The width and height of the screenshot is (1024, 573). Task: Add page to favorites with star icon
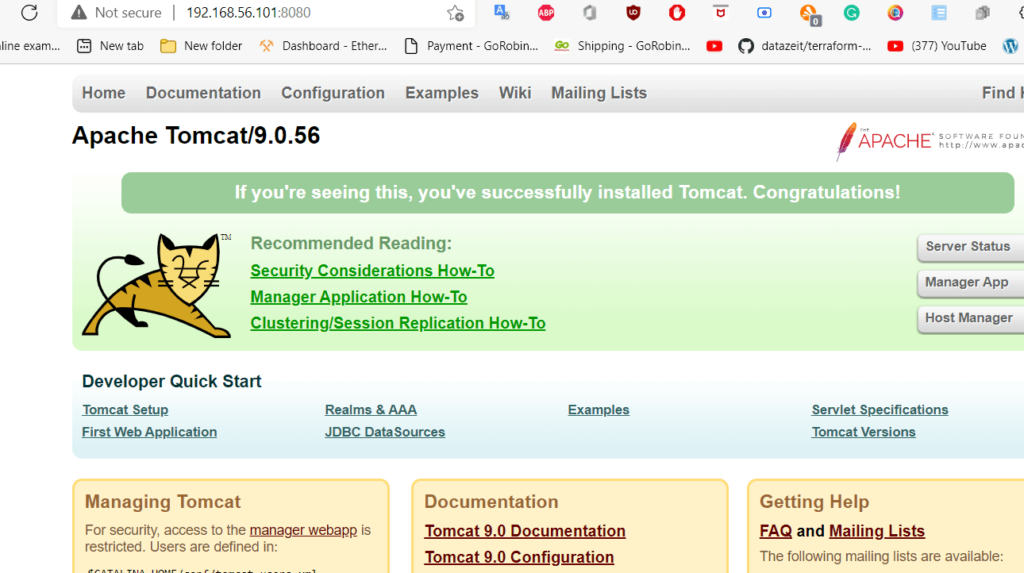pos(455,13)
